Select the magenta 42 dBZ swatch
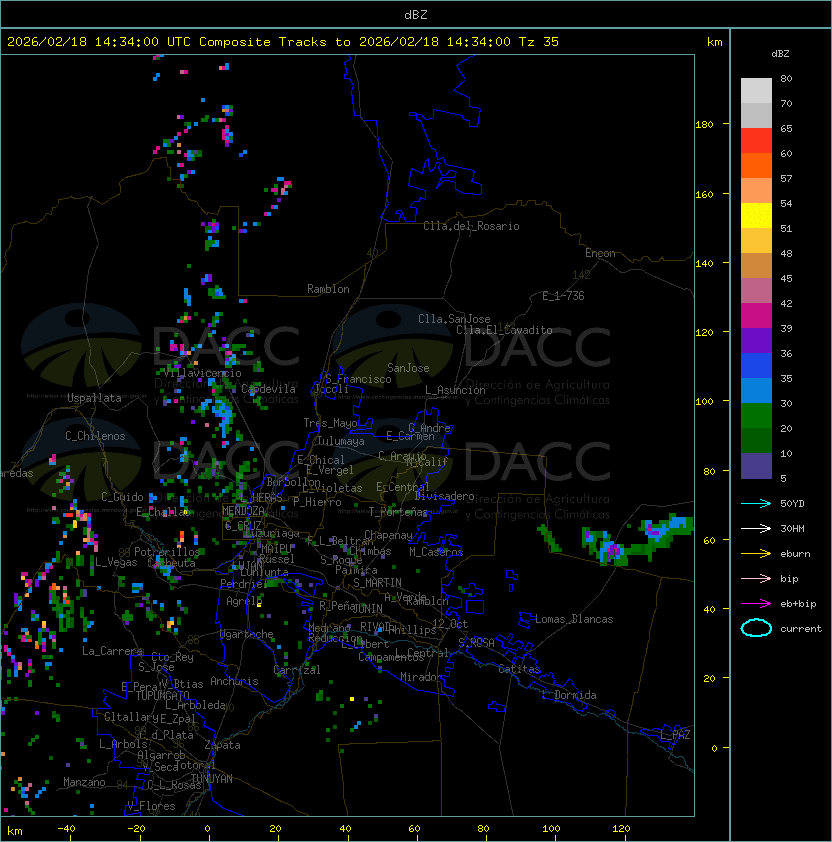 click(x=756, y=316)
